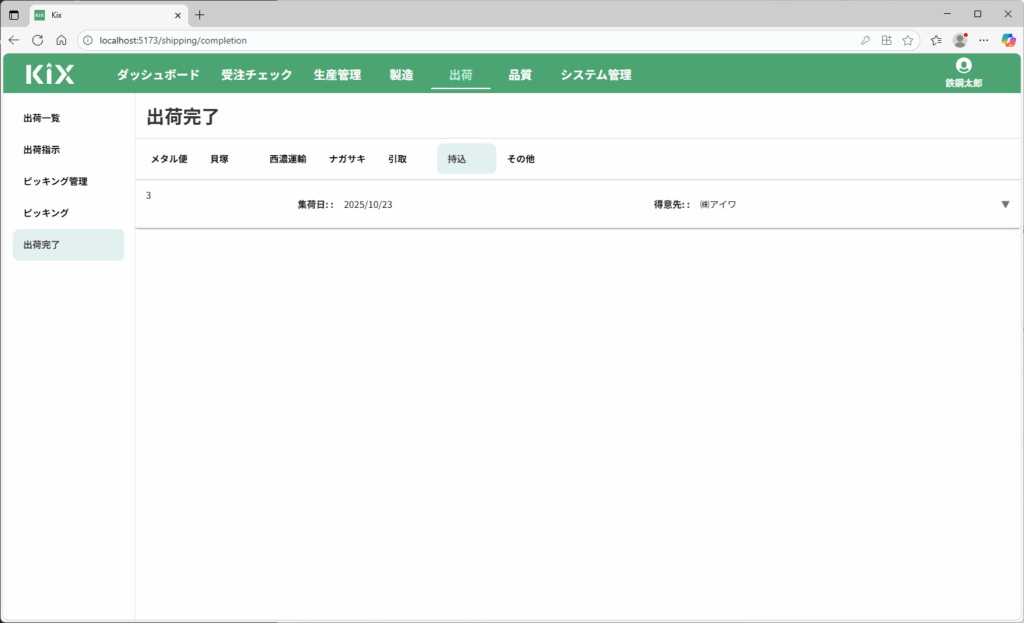Viewport: 1024px width, 623px height.
Task: Open the tab actions menu button
Action: 14,15
